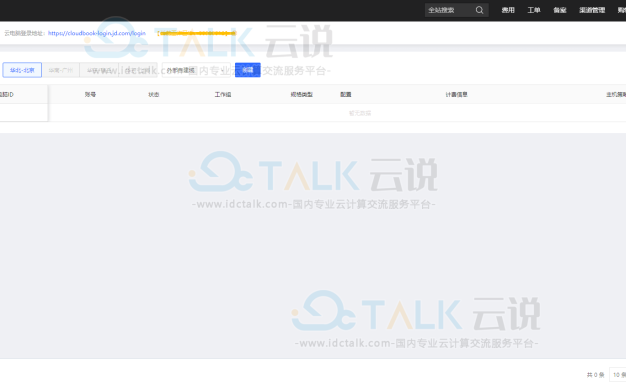Click the input box beside the blue button
This screenshot has width=626, height=386.
point(196,70)
